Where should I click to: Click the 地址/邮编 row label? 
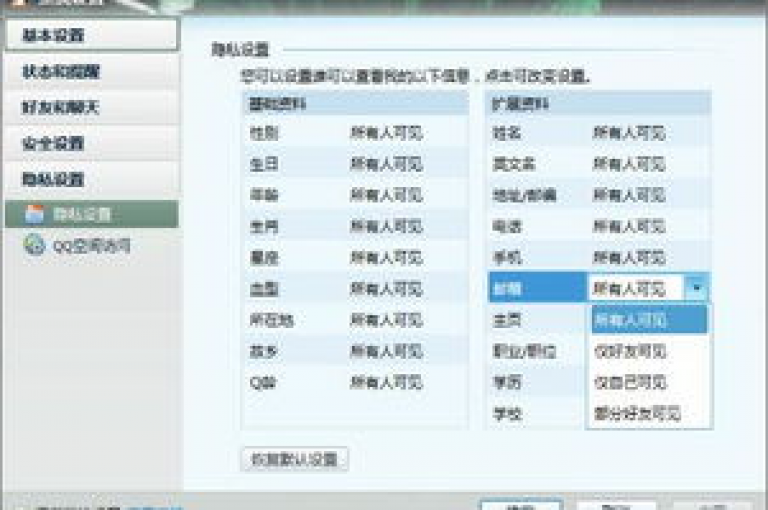524,195
